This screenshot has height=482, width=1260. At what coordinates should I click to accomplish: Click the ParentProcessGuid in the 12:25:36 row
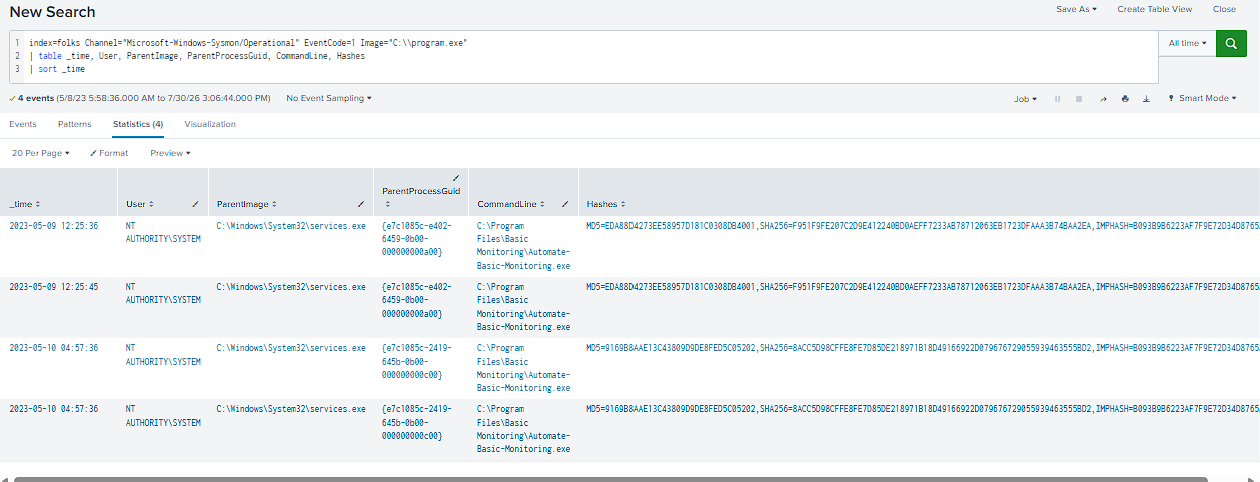point(417,239)
